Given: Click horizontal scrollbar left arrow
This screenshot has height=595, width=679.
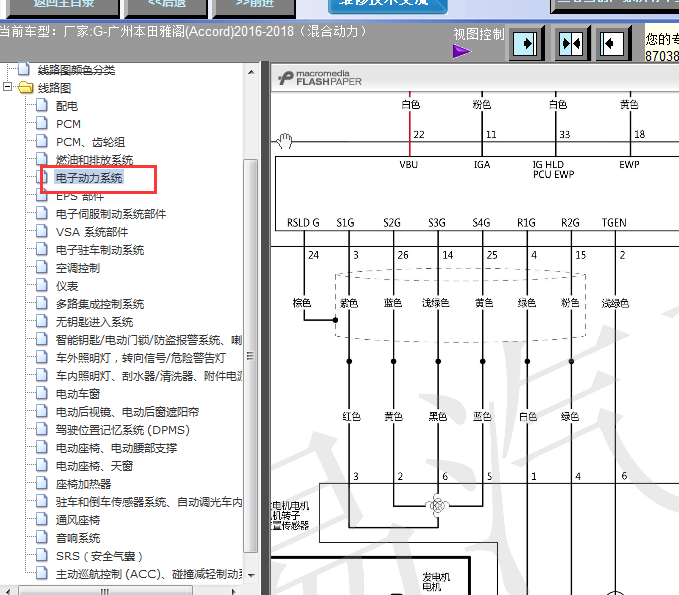Looking at the screenshot, I should (8, 591).
